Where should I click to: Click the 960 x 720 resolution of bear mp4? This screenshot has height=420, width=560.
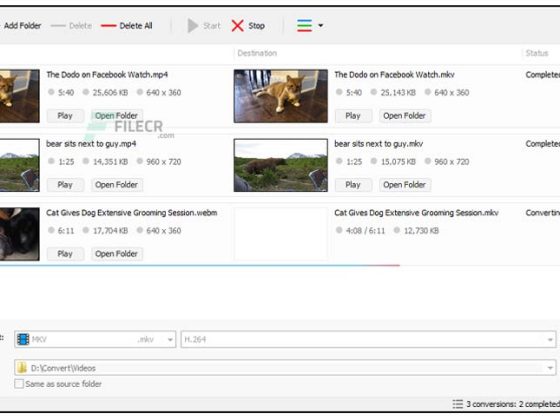[x=164, y=161]
